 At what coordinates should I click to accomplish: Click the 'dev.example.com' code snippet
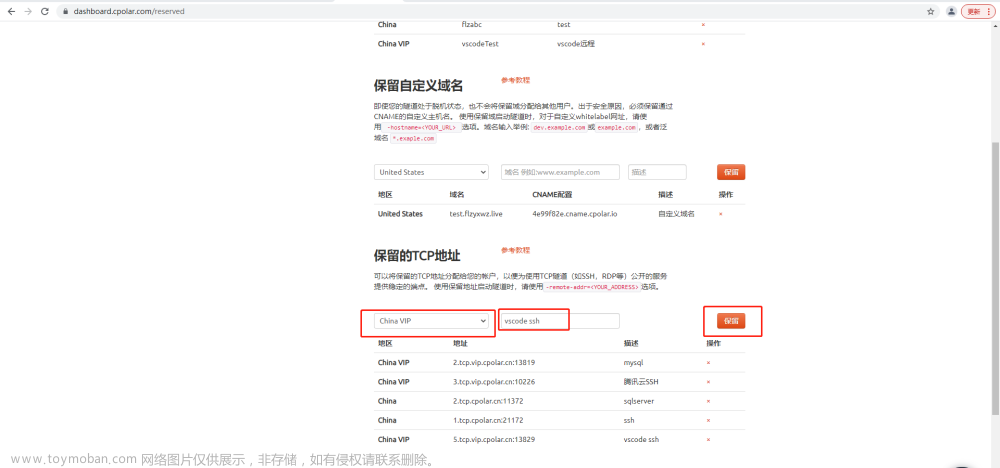(x=559, y=128)
